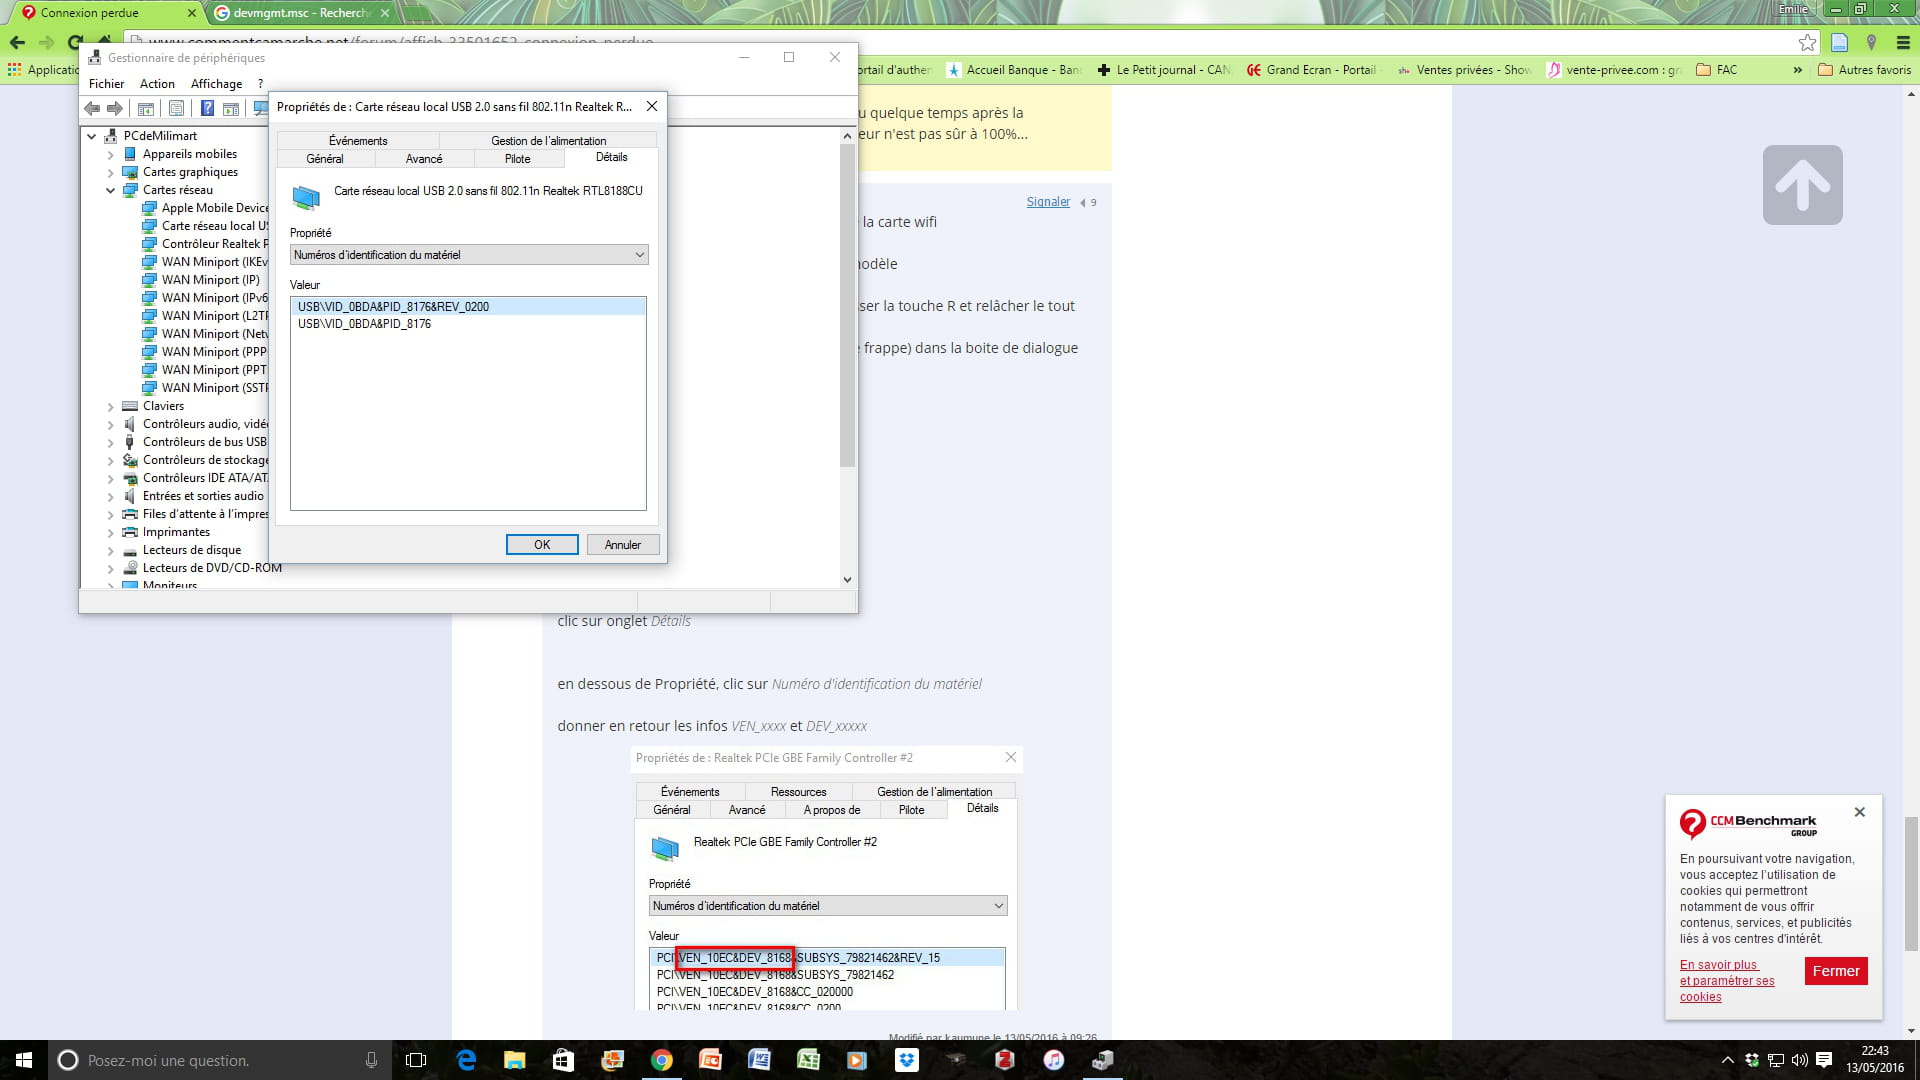
Task: Click Annuler in the properties dialog
Action: (622, 545)
